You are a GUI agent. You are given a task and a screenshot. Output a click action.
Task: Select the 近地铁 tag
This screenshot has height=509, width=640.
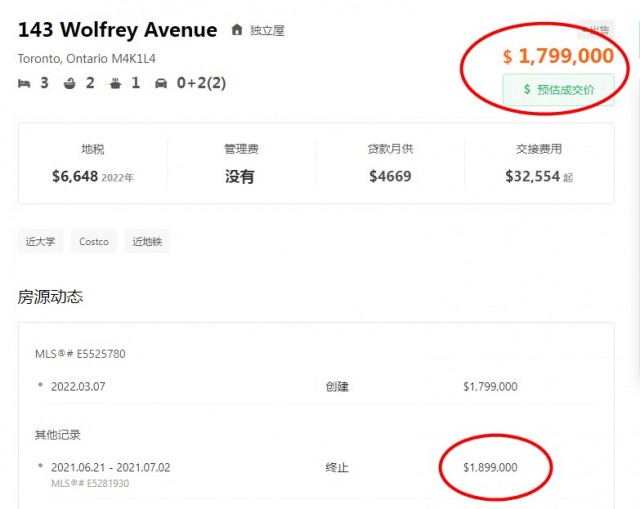click(x=146, y=241)
